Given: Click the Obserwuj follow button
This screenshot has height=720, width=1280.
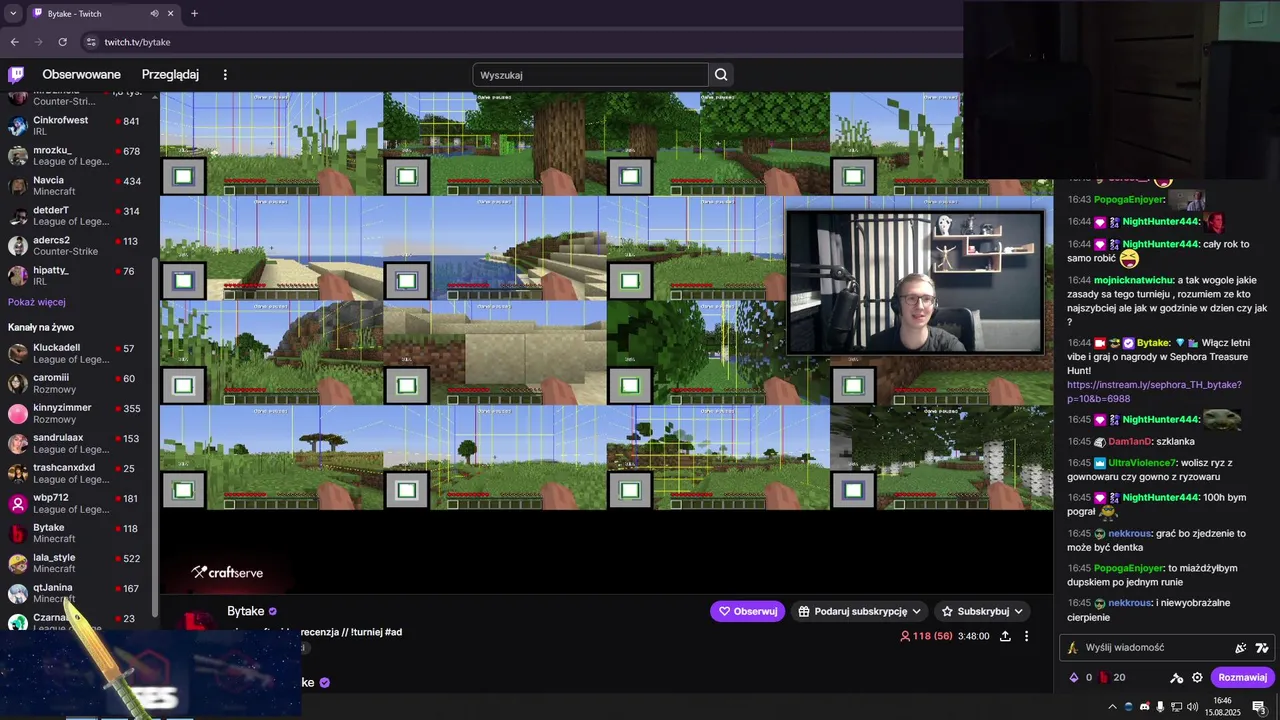Looking at the screenshot, I should pyautogui.click(x=748, y=611).
